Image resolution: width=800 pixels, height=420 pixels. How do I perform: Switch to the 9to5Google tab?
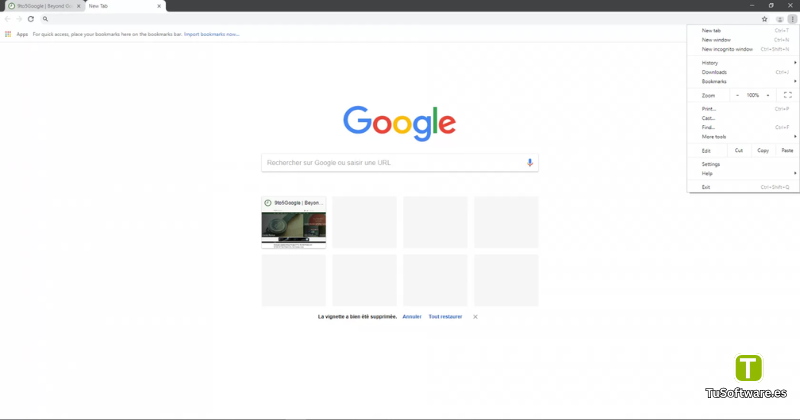tap(44, 6)
